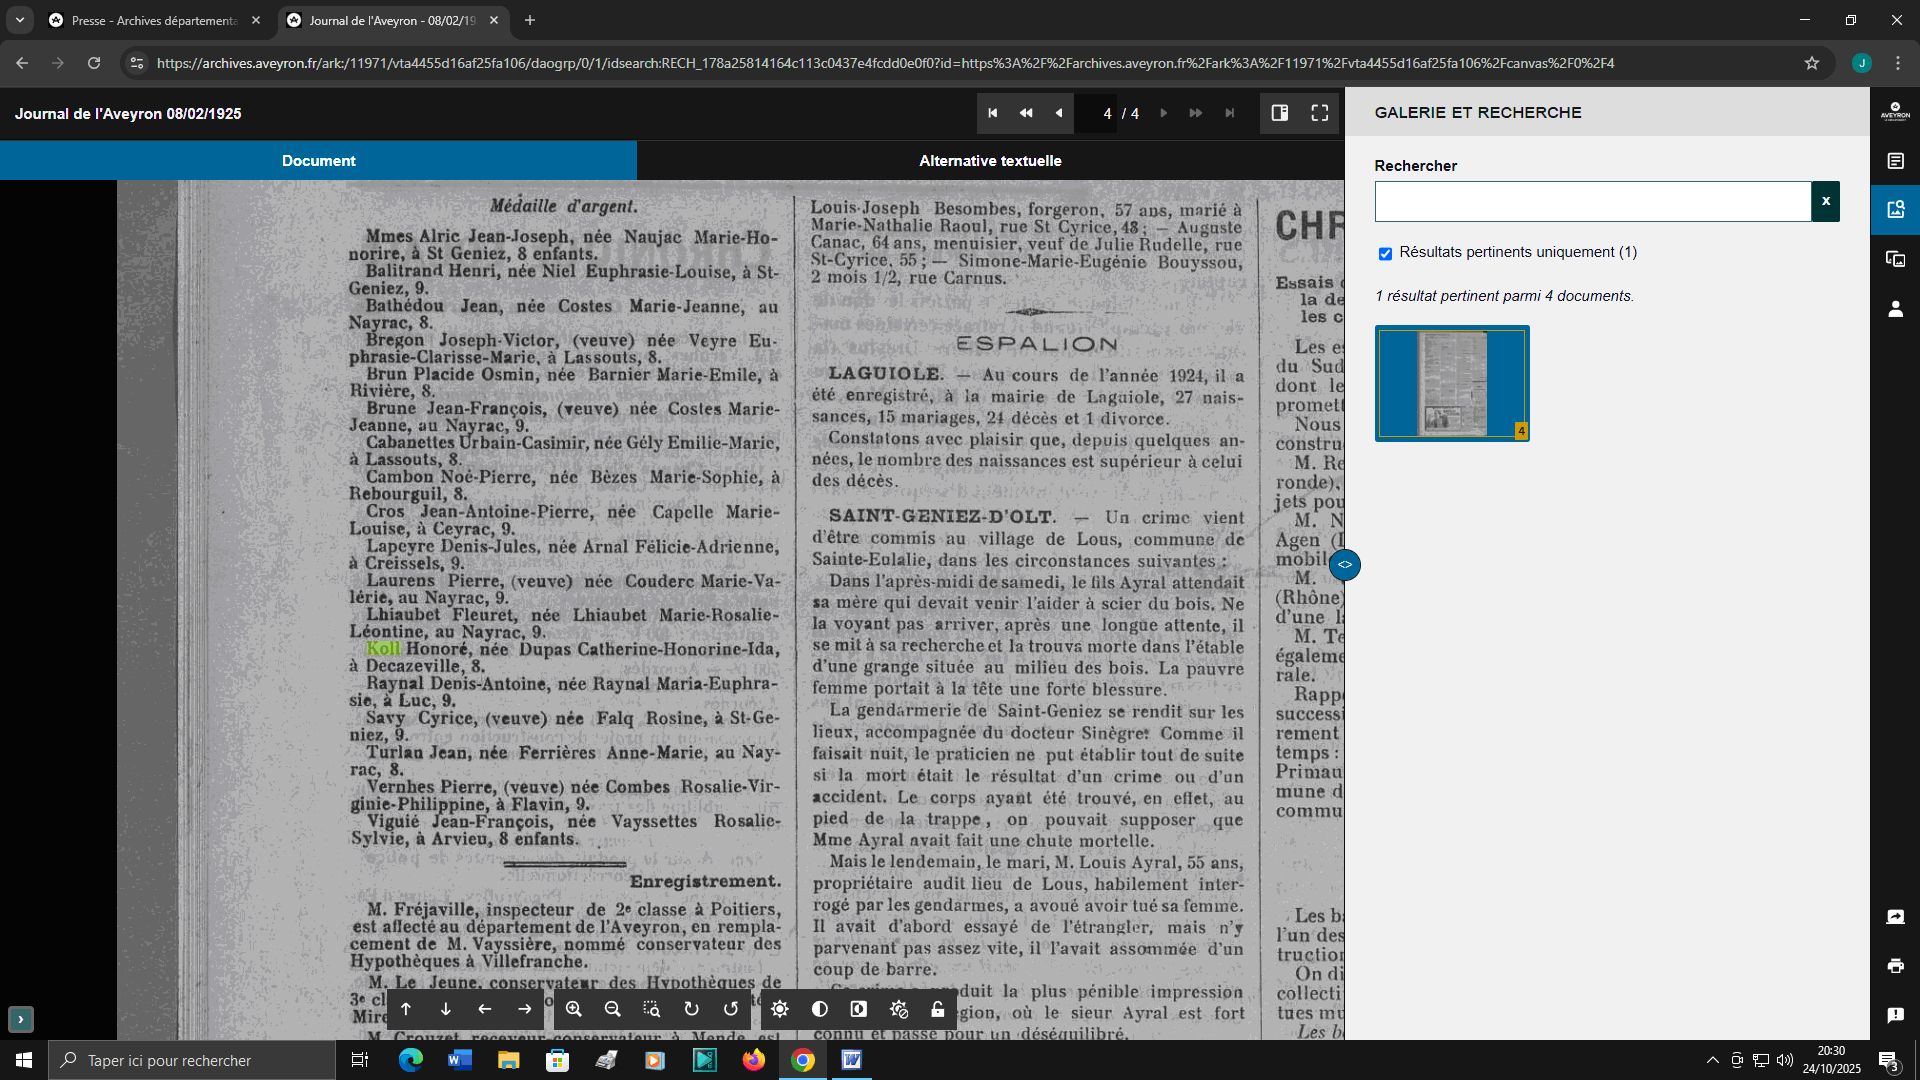Rotate the page clockwise

click(691, 1009)
